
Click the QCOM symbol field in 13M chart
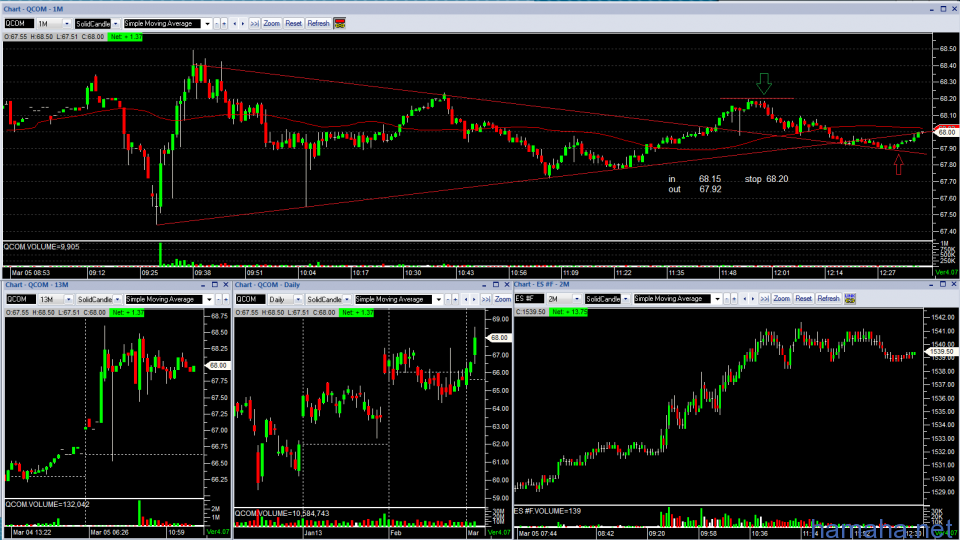click(x=21, y=299)
